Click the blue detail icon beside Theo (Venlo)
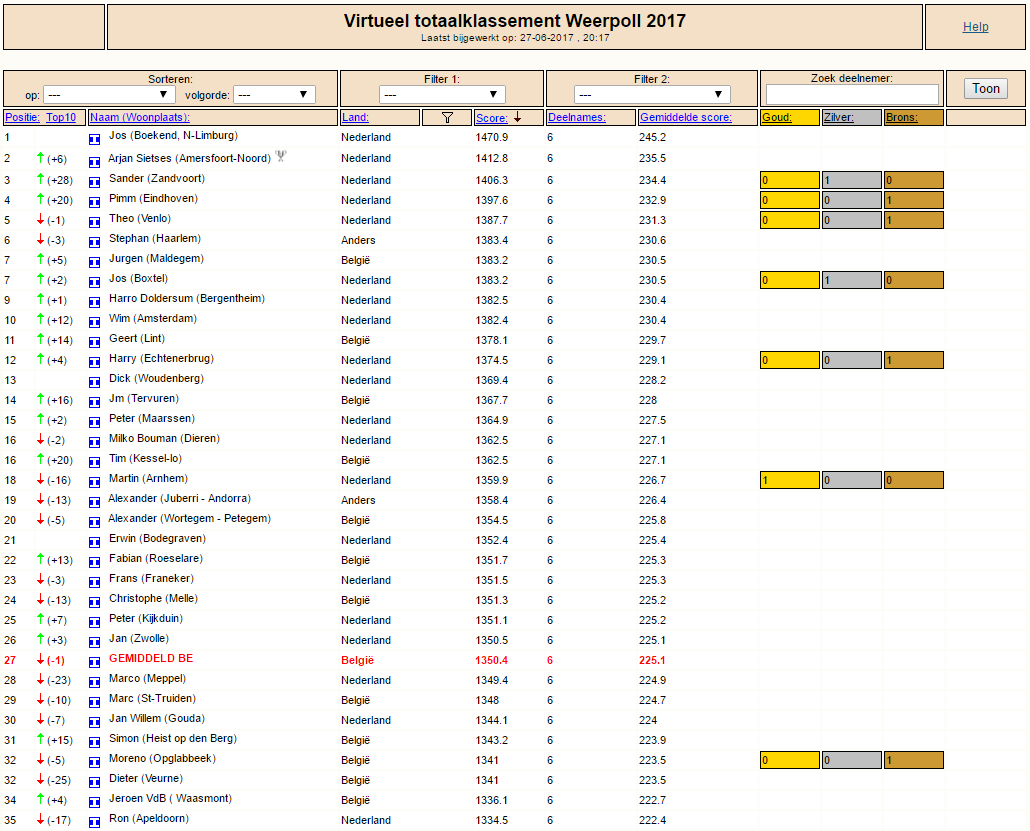The width and height of the screenshot is (1030, 831). 95,221
